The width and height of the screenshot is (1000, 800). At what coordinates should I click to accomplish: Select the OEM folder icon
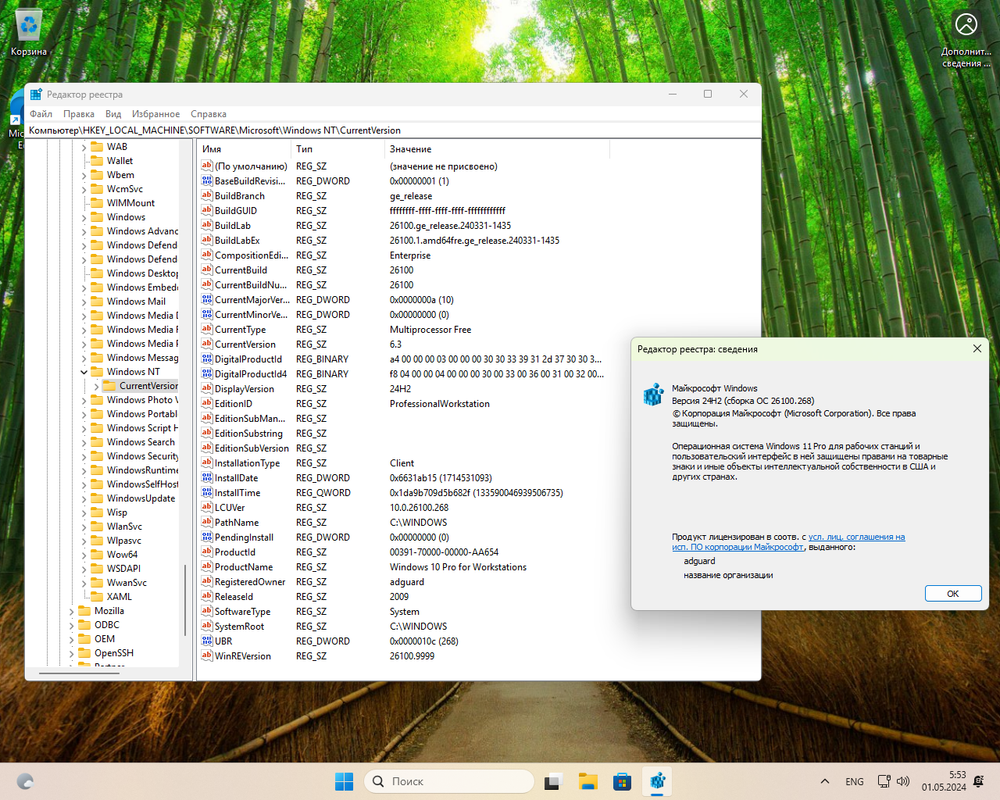[84, 639]
